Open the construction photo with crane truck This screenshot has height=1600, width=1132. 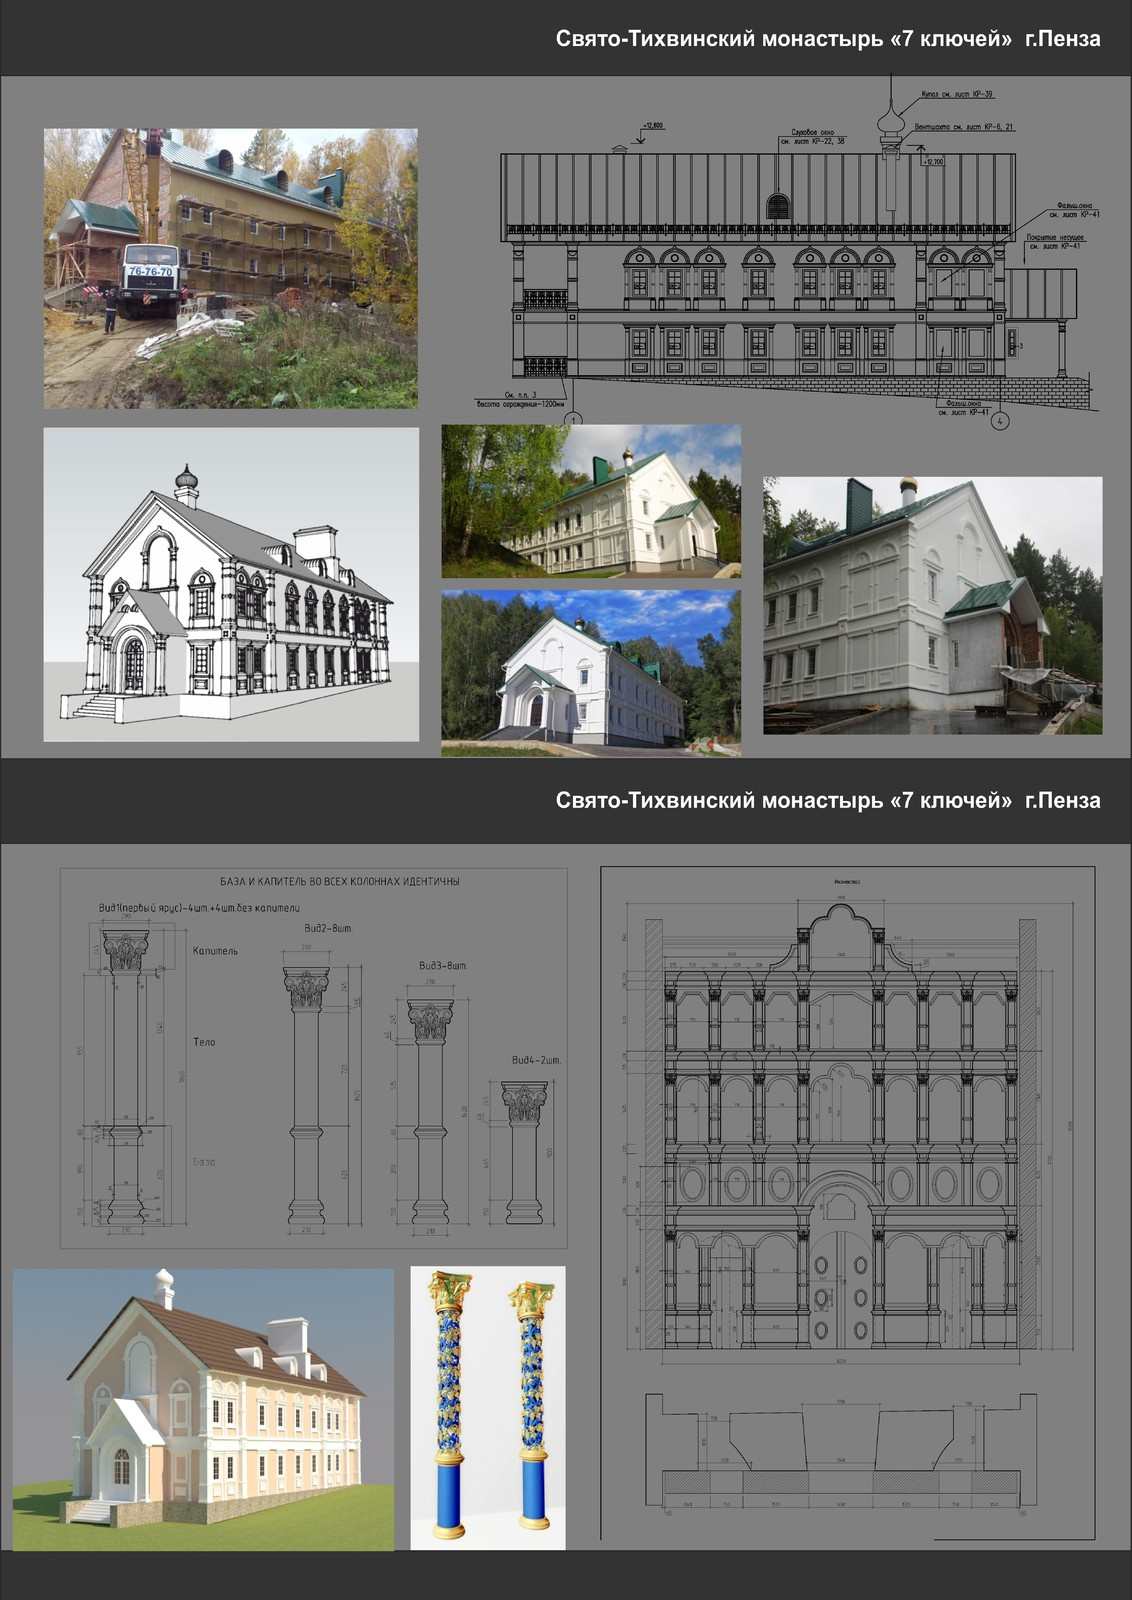point(230,267)
